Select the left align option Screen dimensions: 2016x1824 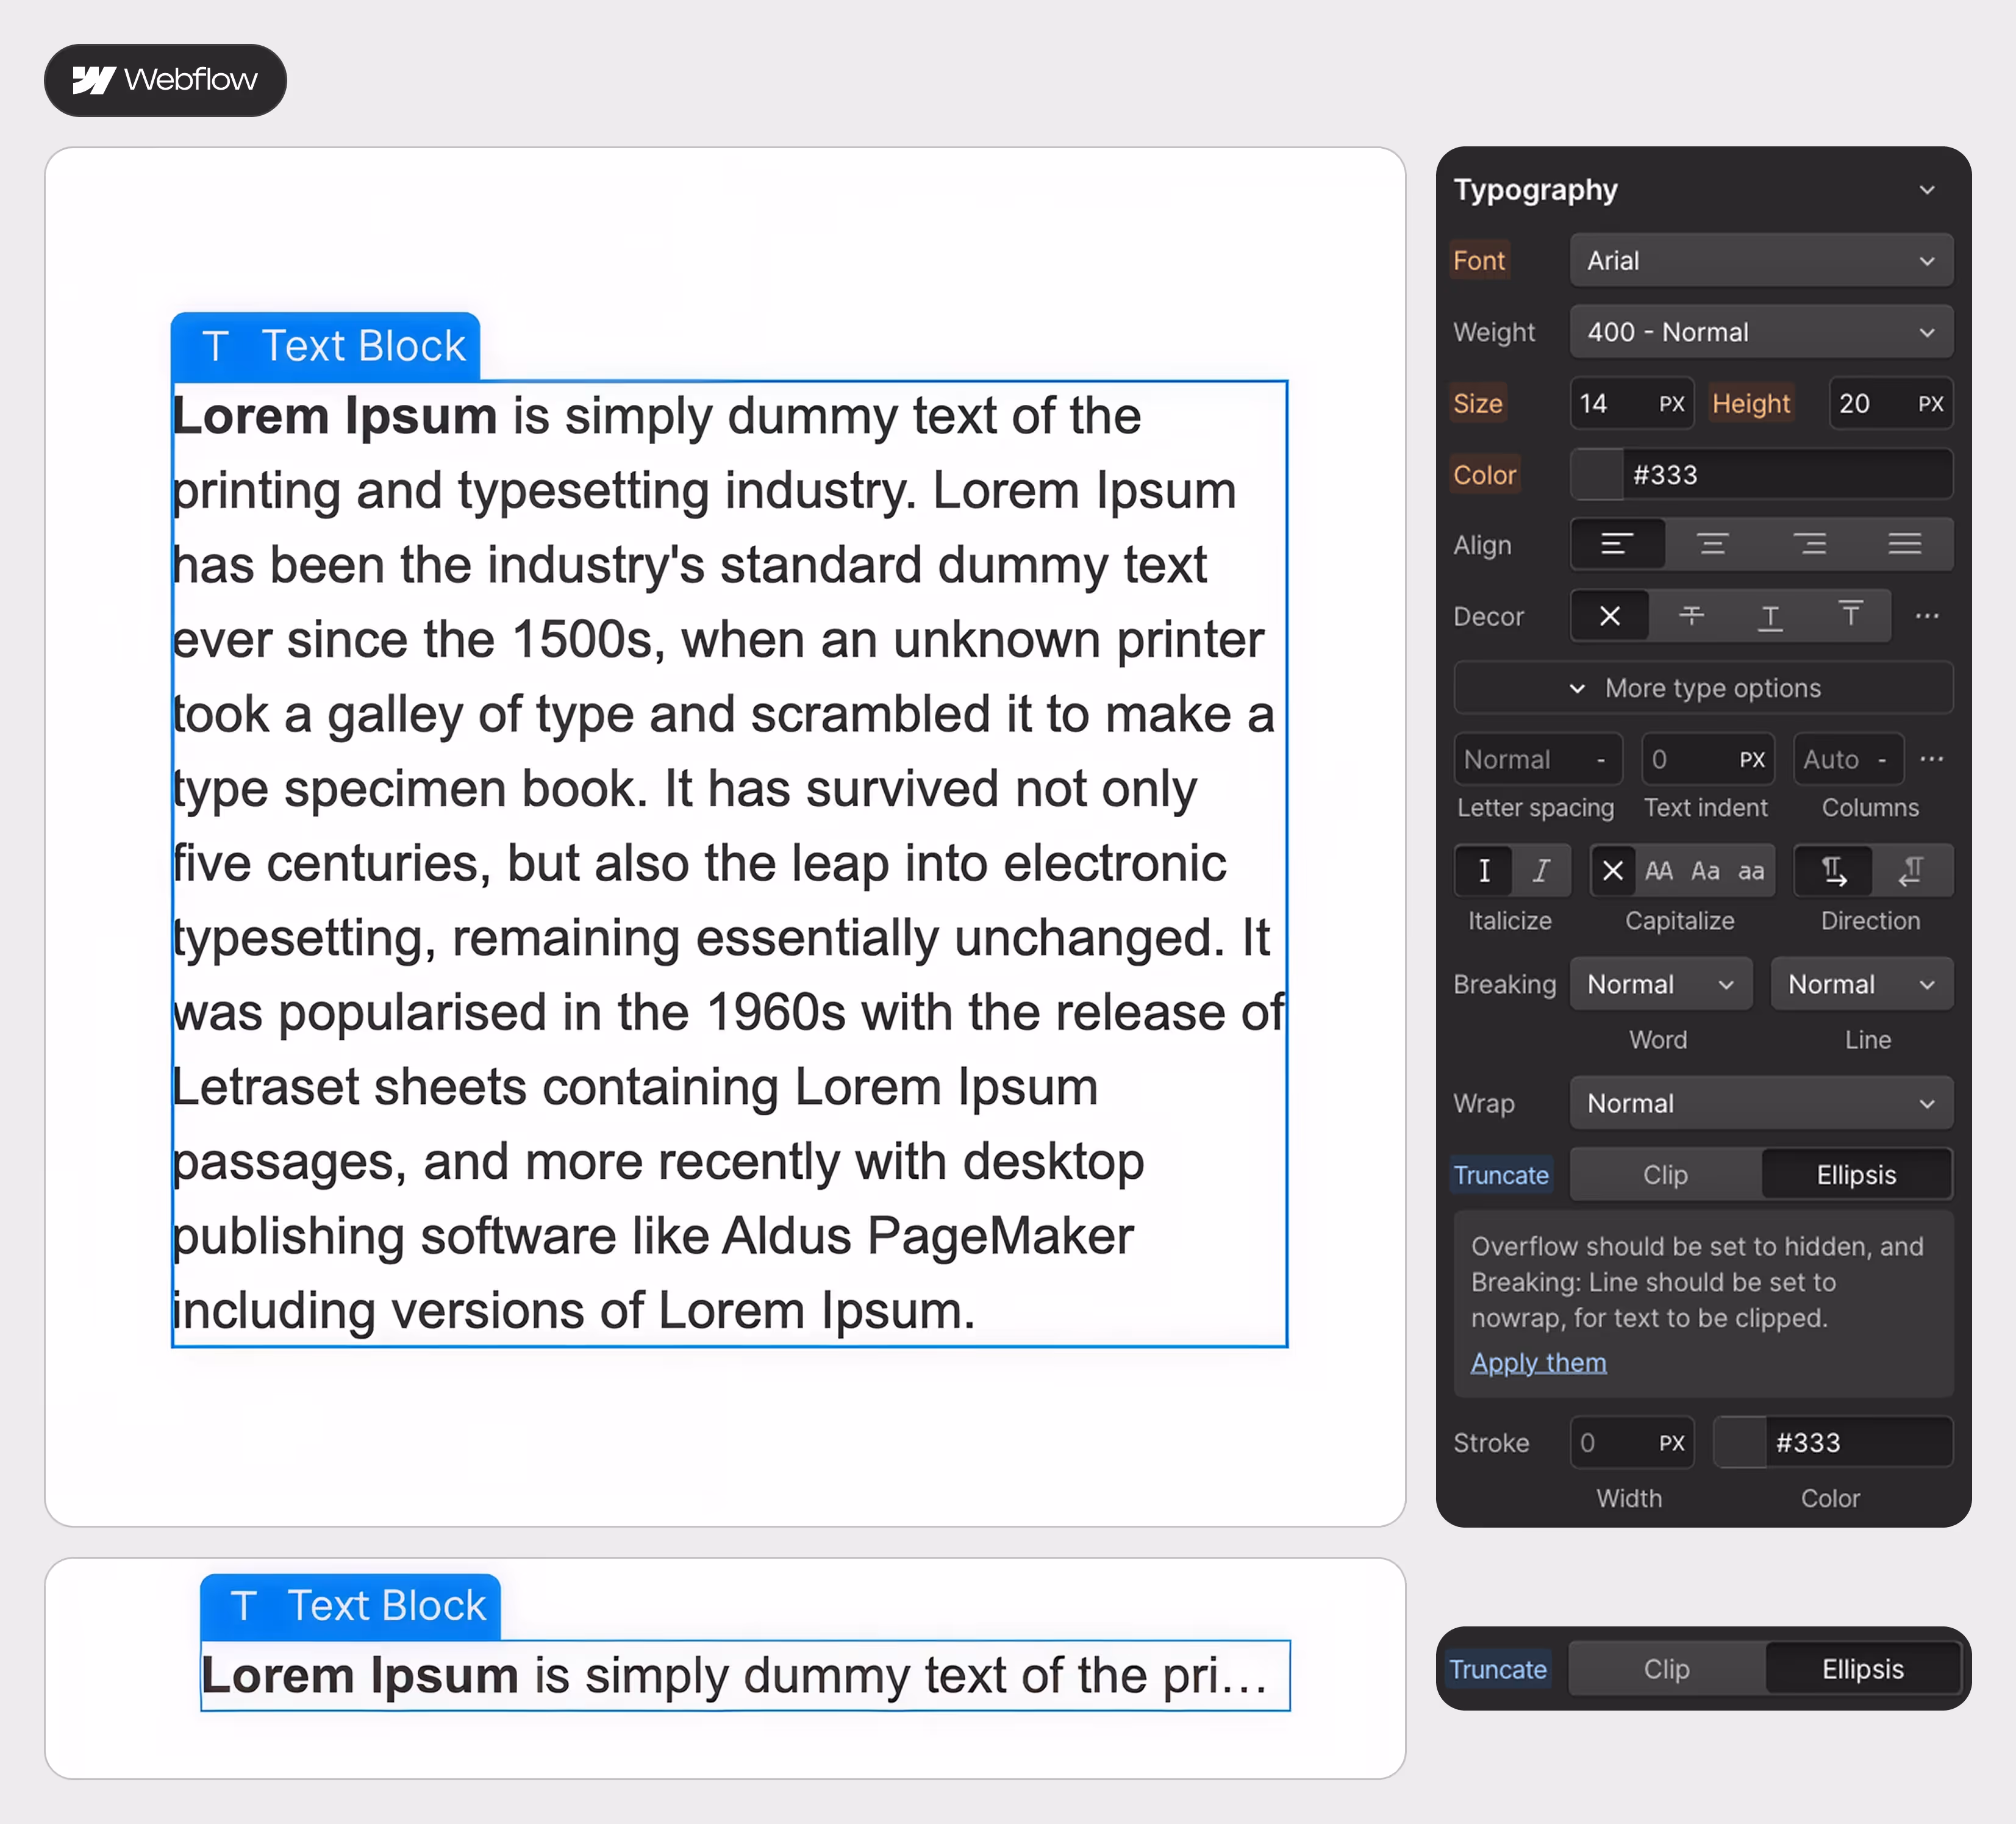tap(1617, 544)
